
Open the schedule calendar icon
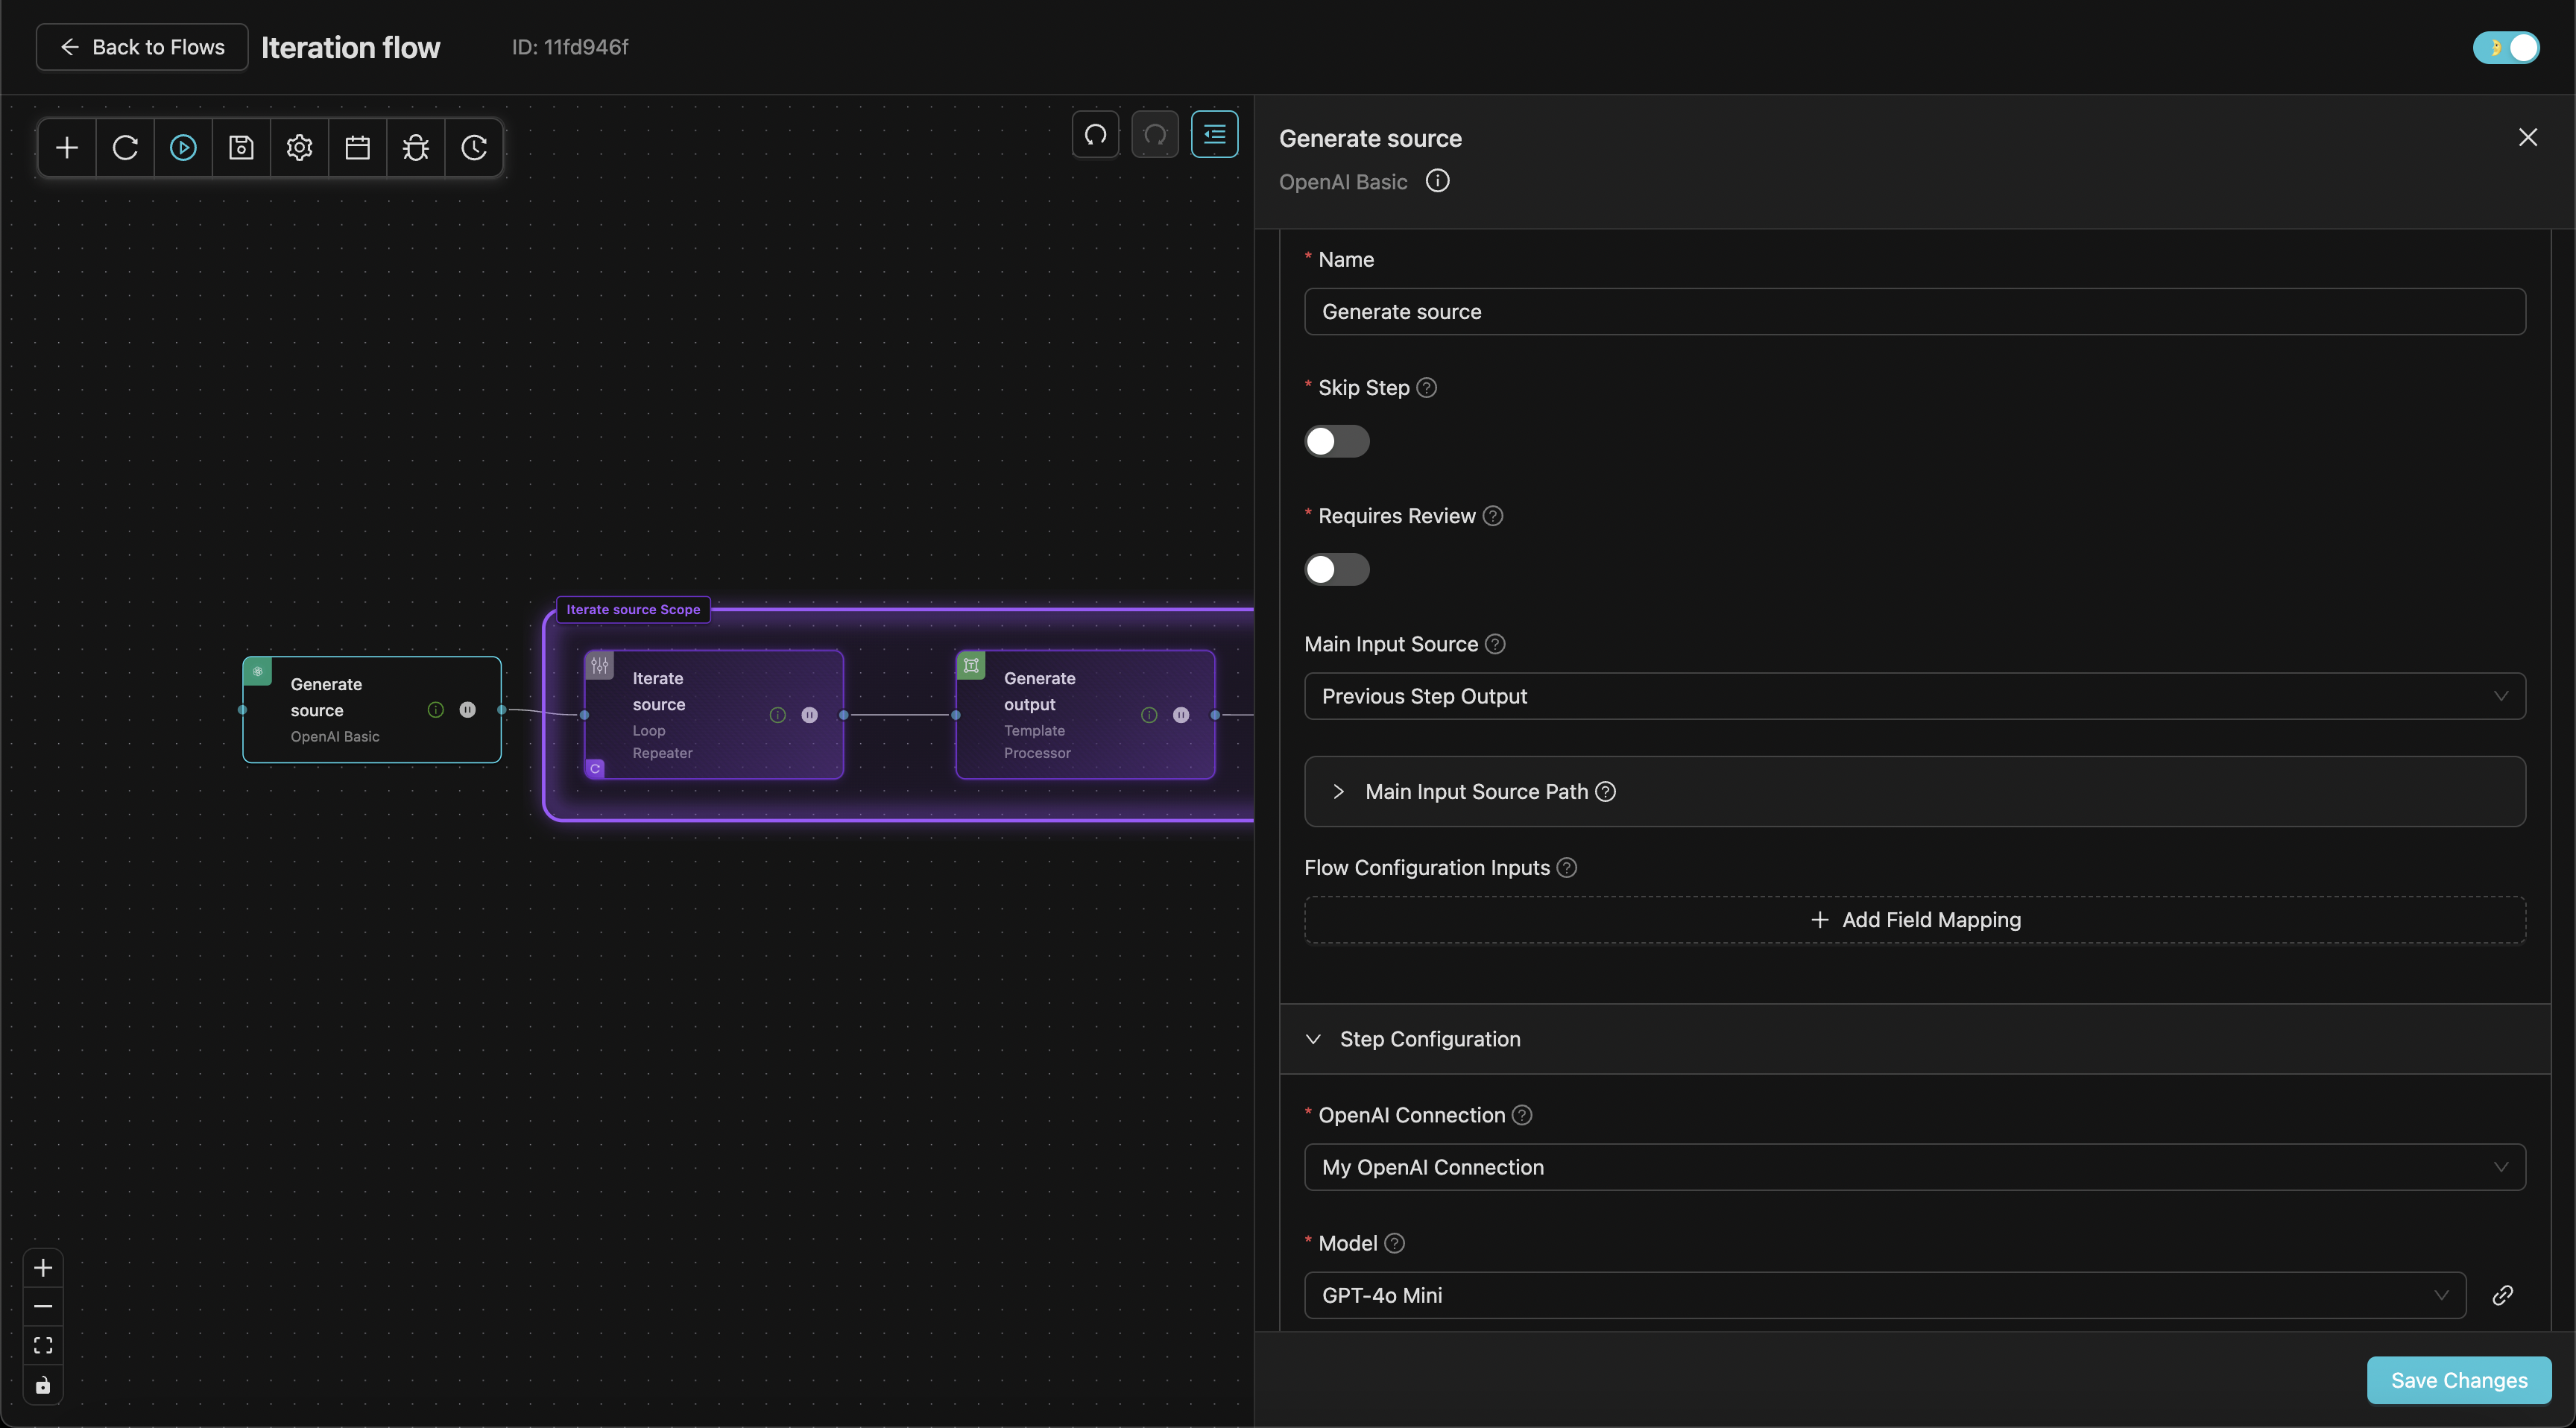click(x=357, y=148)
